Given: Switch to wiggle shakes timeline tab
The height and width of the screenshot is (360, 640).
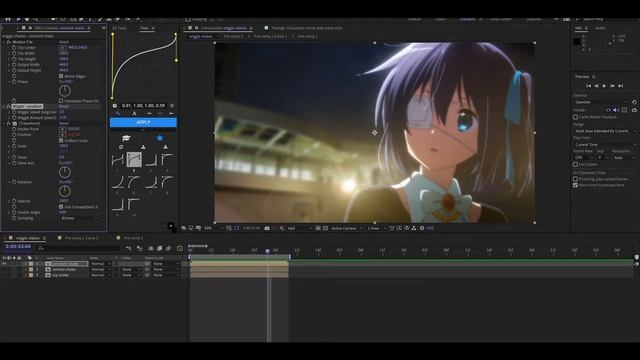Looking at the screenshot, I should pyautogui.click(x=28, y=238).
